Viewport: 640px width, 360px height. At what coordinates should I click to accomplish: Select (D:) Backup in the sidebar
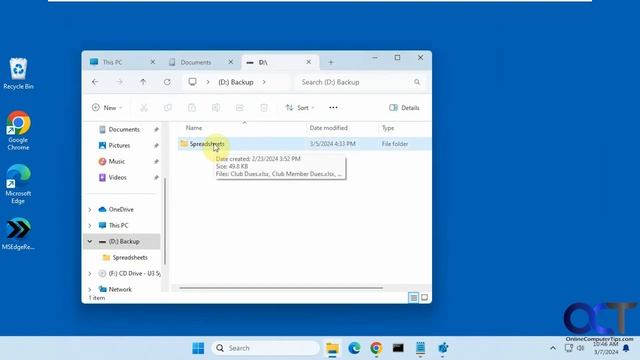click(124, 241)
